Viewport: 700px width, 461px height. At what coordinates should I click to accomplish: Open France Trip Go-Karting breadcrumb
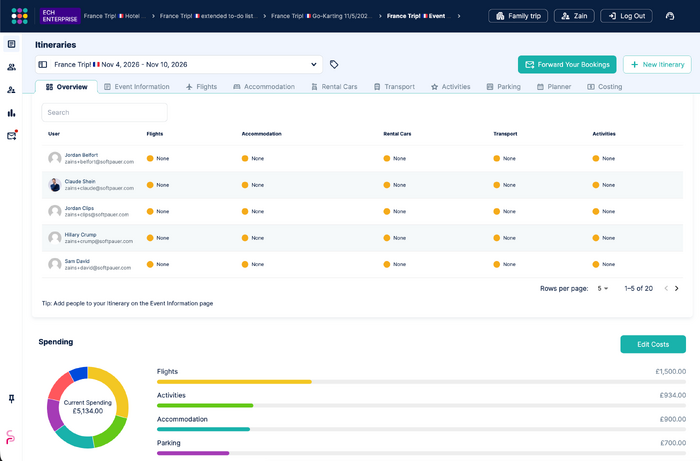point(321,16)
